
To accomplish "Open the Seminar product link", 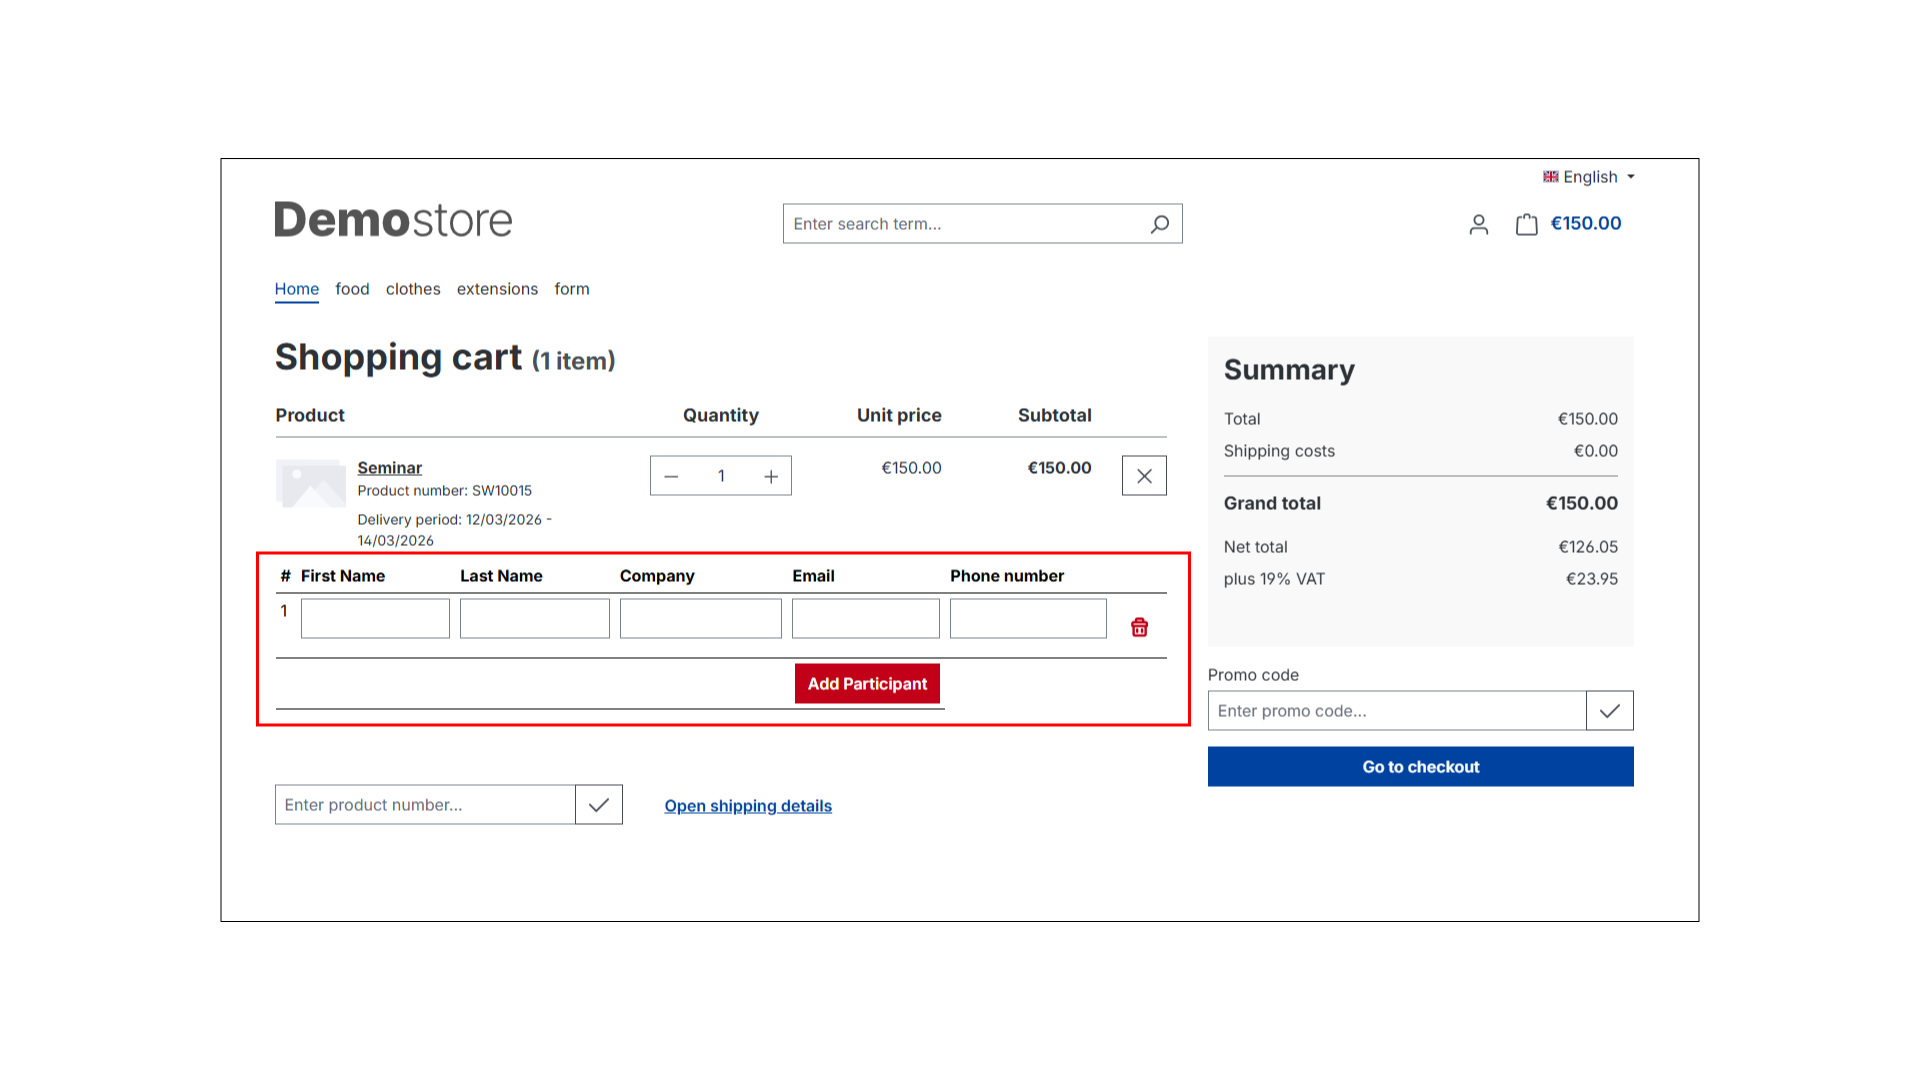I will (x=389, y=468).
